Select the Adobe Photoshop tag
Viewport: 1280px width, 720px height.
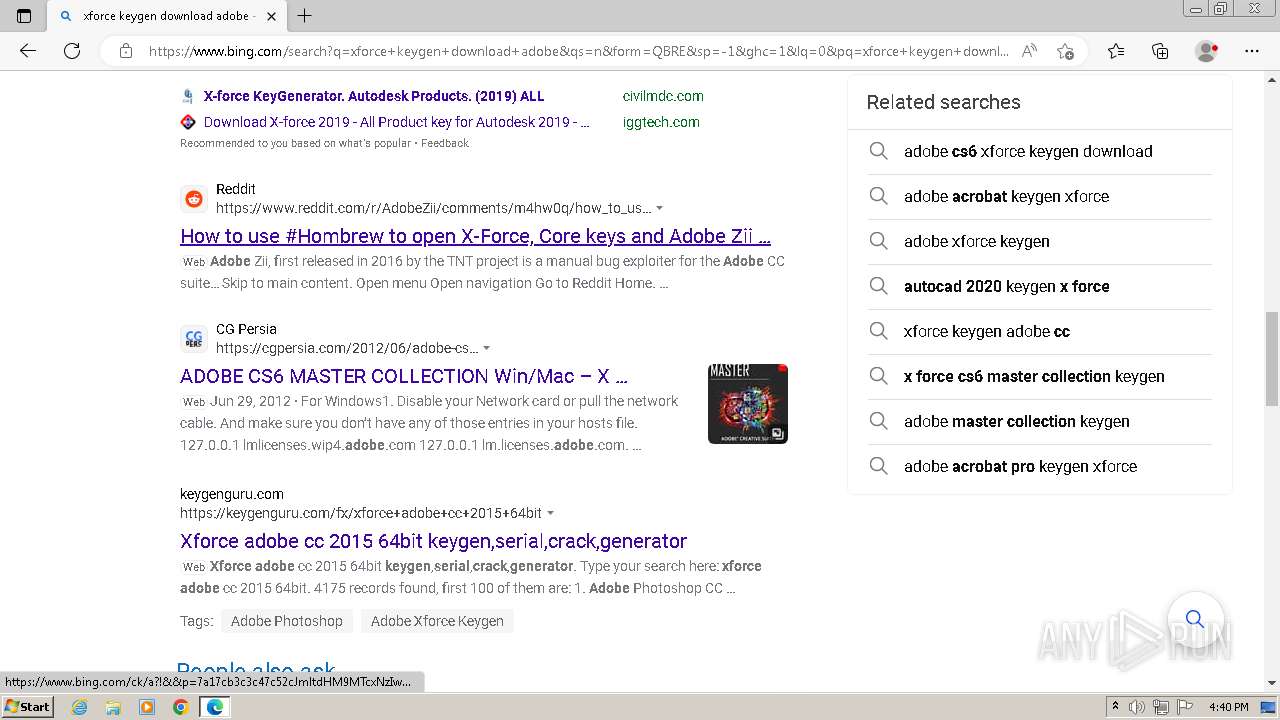(287, 621)
